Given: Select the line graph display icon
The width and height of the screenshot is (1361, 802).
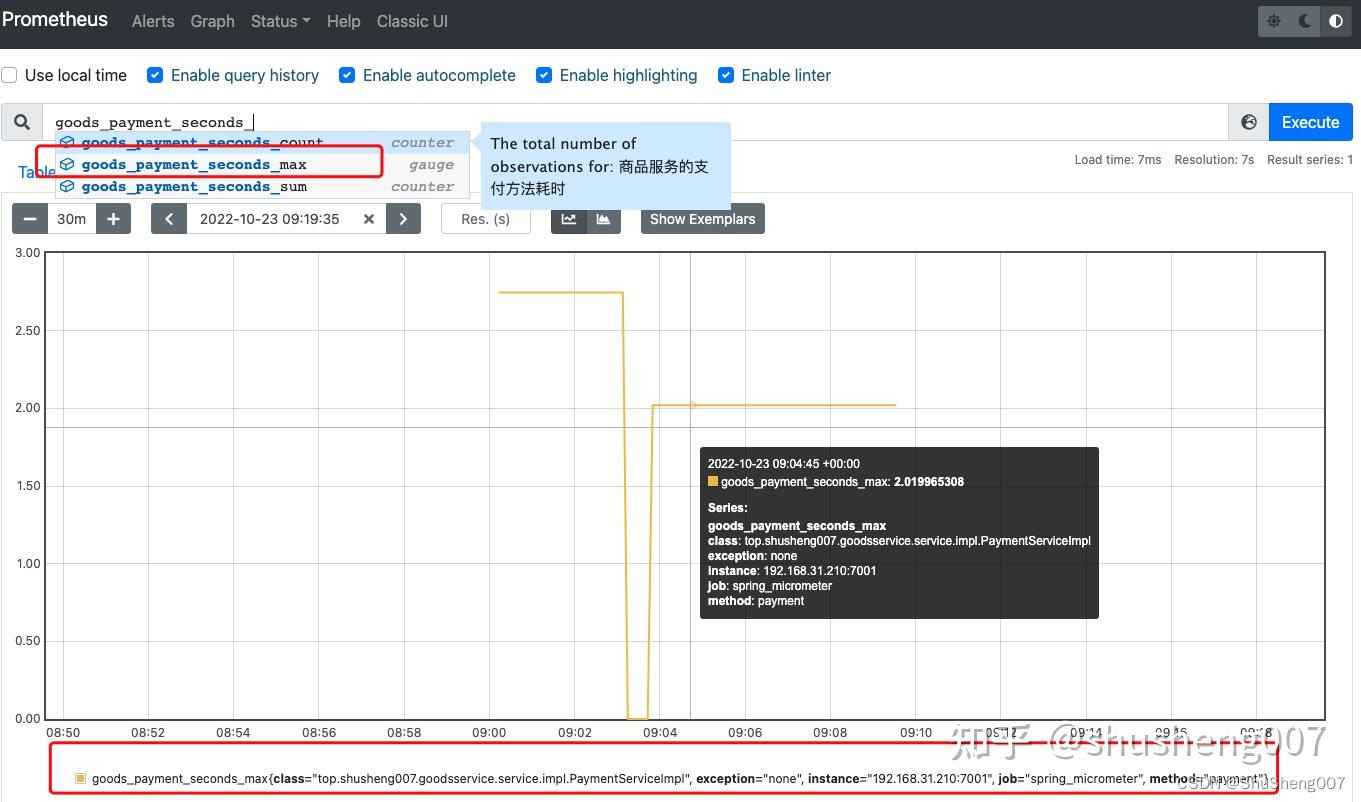Looking at the screenshot, I should coord(569,218).
